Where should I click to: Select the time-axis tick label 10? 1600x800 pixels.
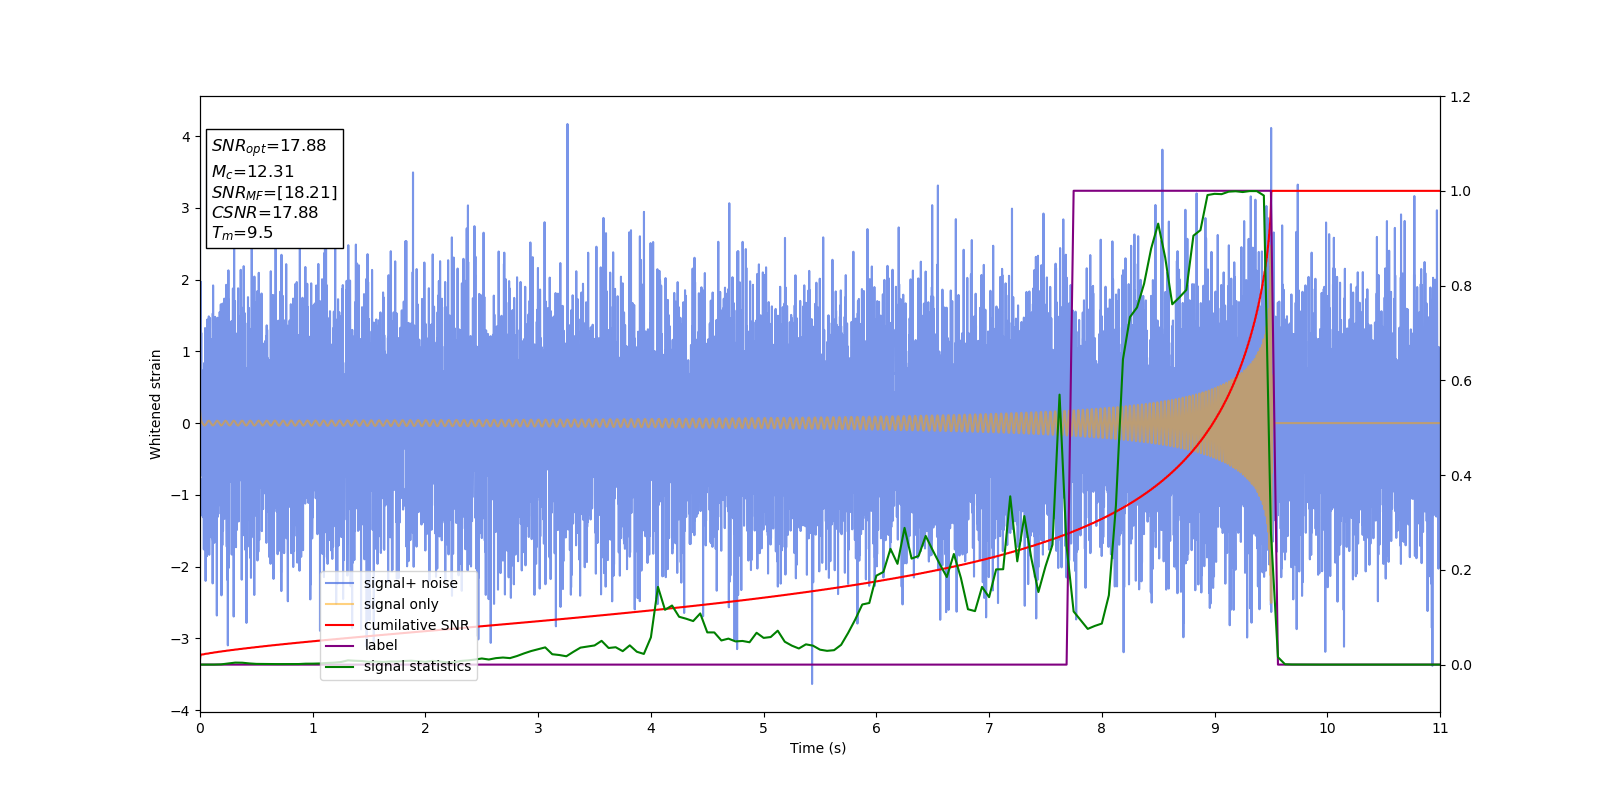coord(1327,728)
